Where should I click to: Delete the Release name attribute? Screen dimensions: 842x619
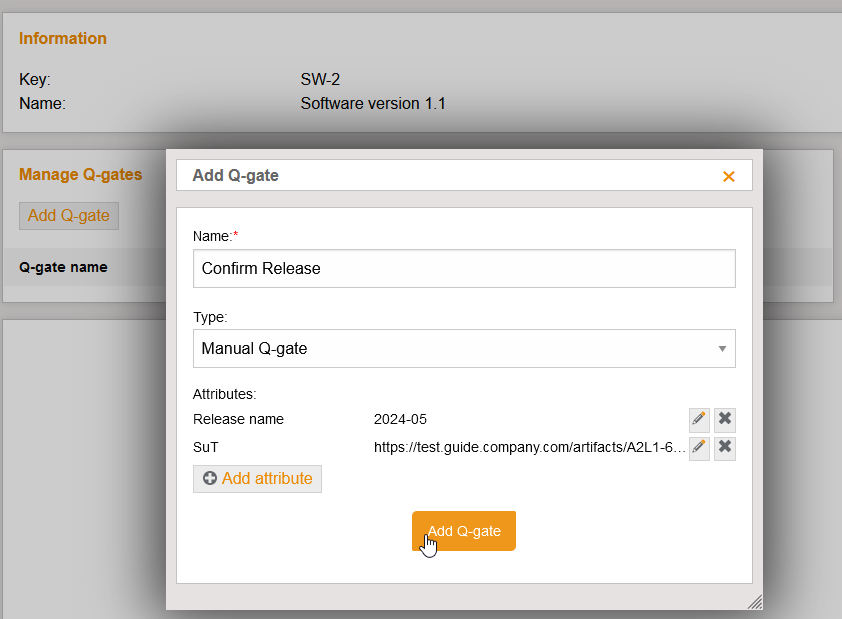pos(724,419)
